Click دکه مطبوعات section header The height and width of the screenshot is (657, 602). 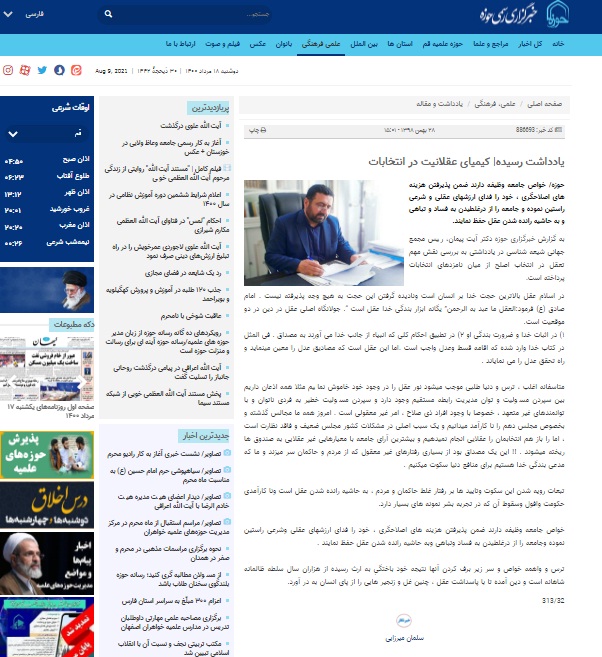[x=72, y=324]
